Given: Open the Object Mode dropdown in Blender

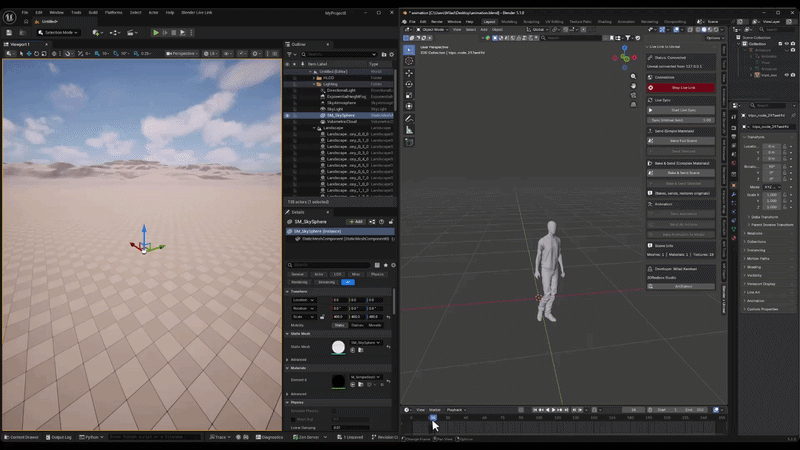Looking at the screenshot, I should pos(433,30).
